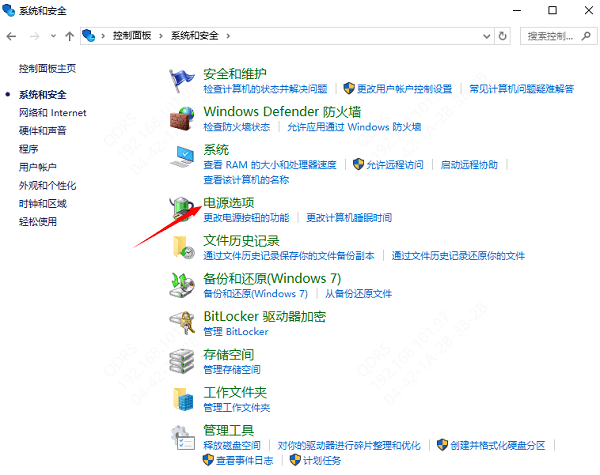The image size is (600, 475).
Task: Click the search magnifier icon
Action: pyautogui.click(x=586, y=36)
